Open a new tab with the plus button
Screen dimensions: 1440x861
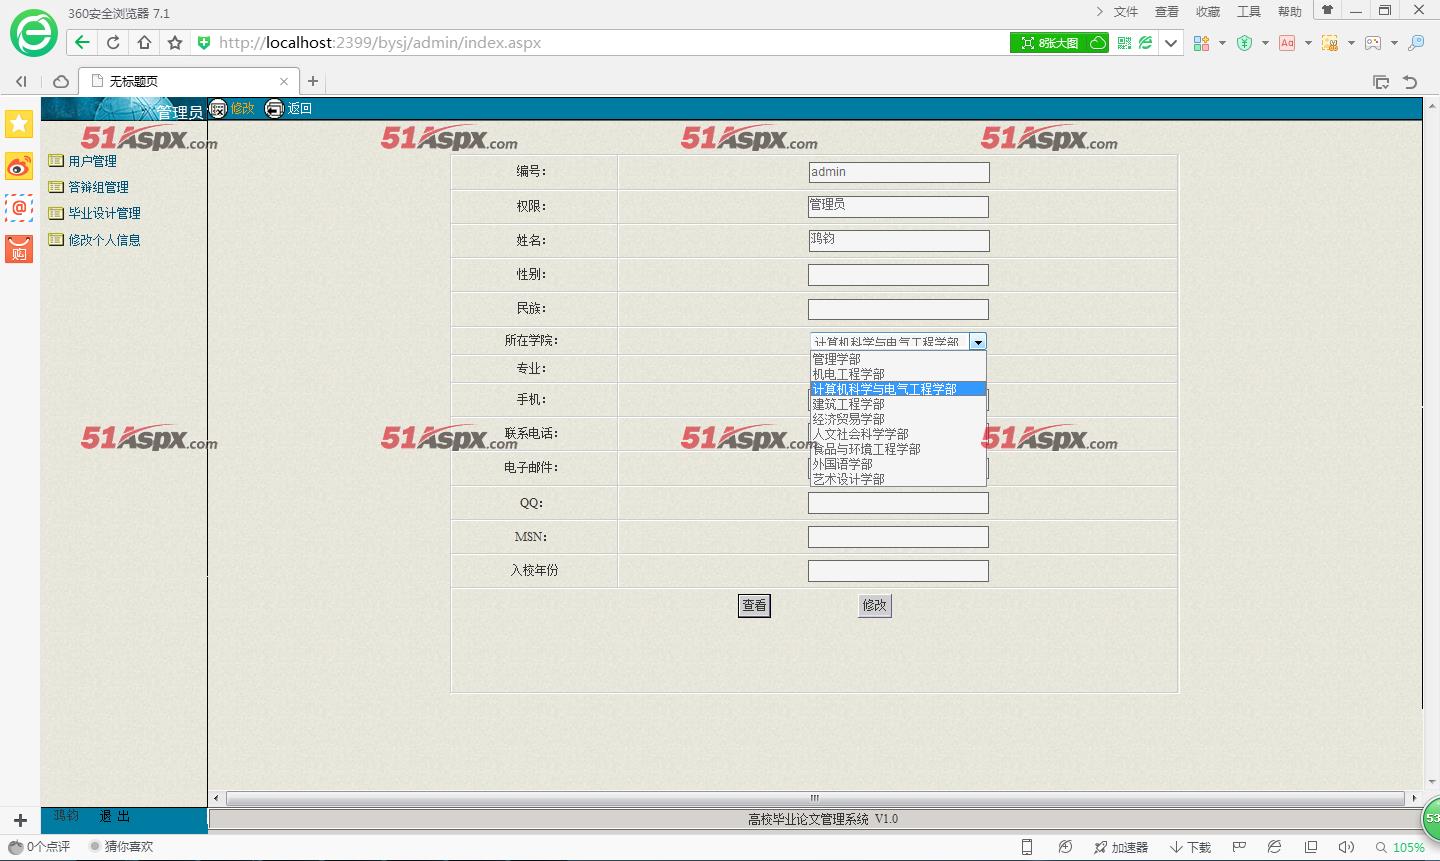[x=313, y=81]
